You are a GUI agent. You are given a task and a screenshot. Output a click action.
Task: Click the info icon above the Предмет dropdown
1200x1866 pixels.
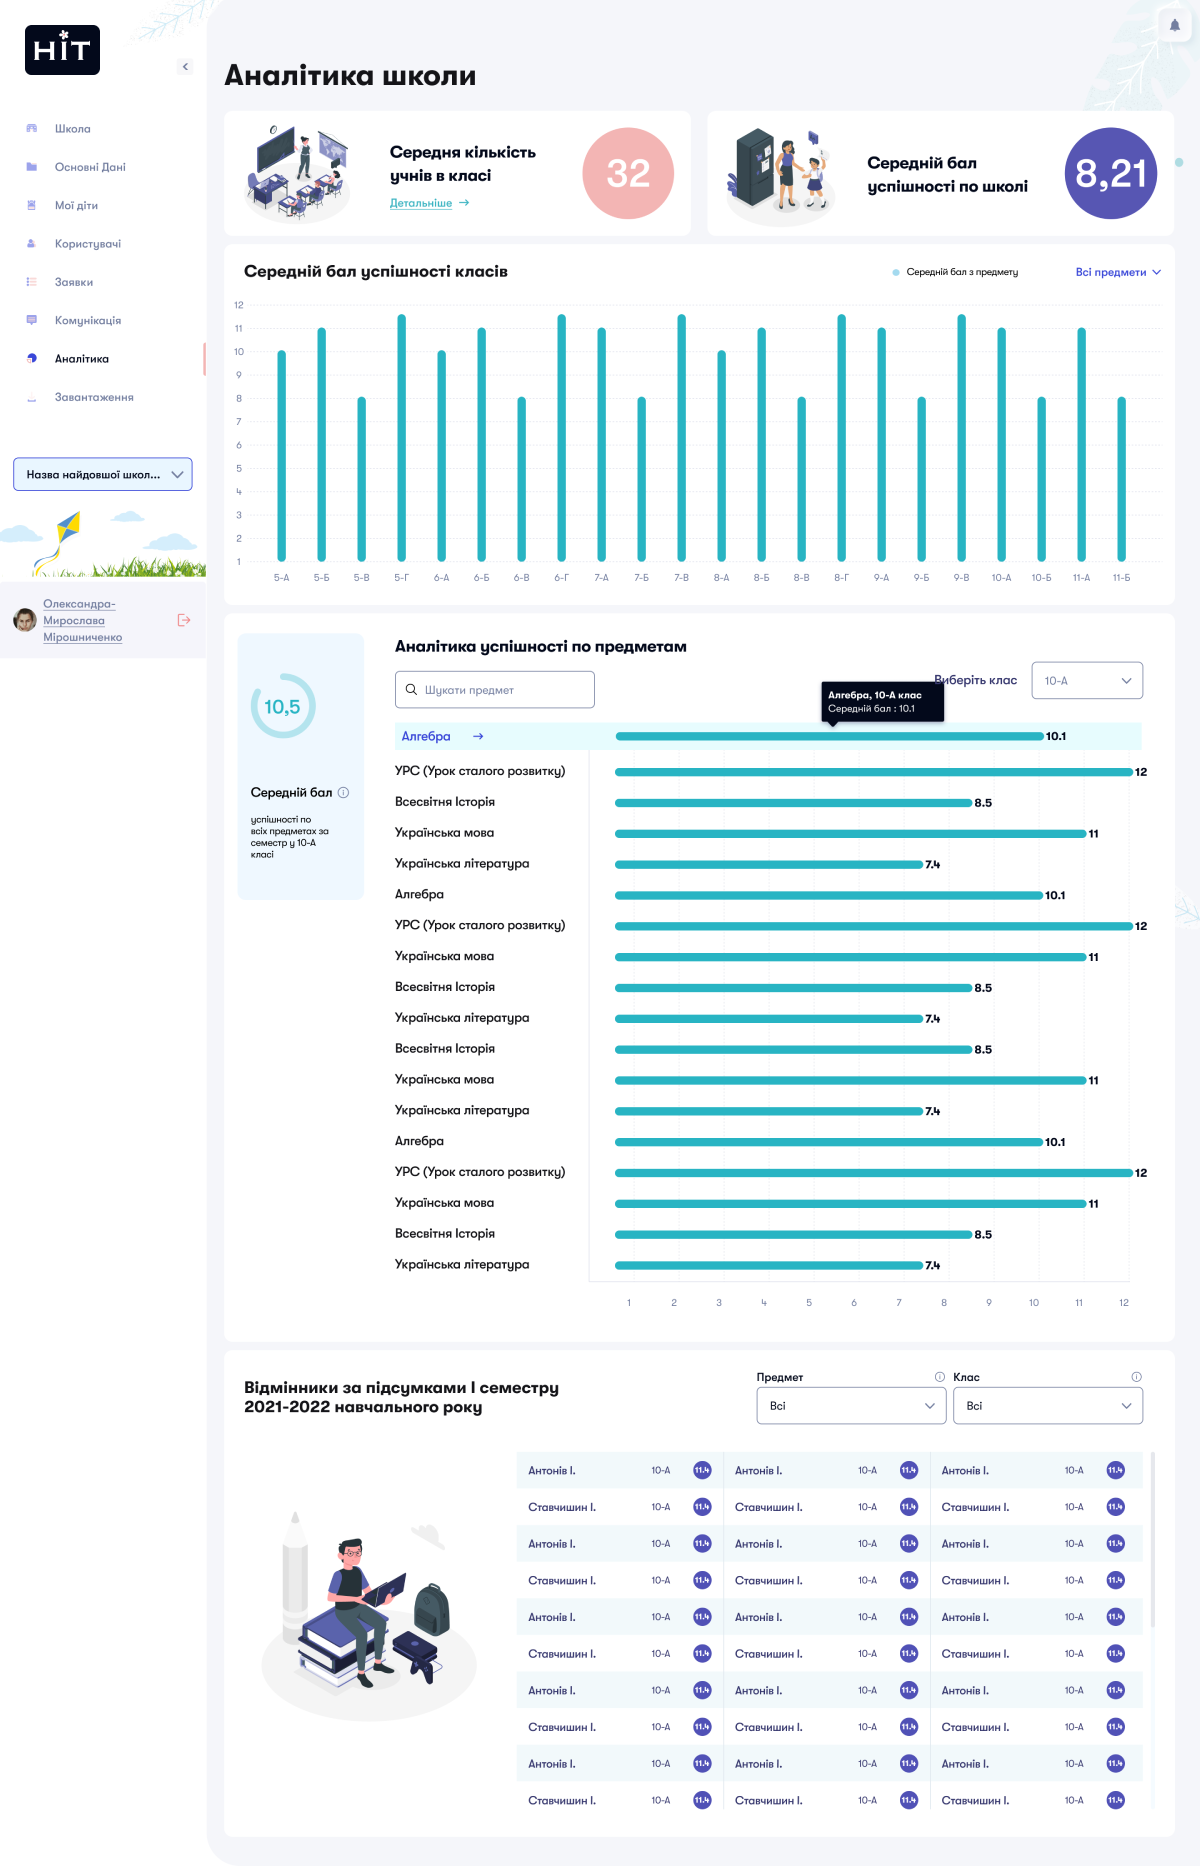coord(939,1377)
